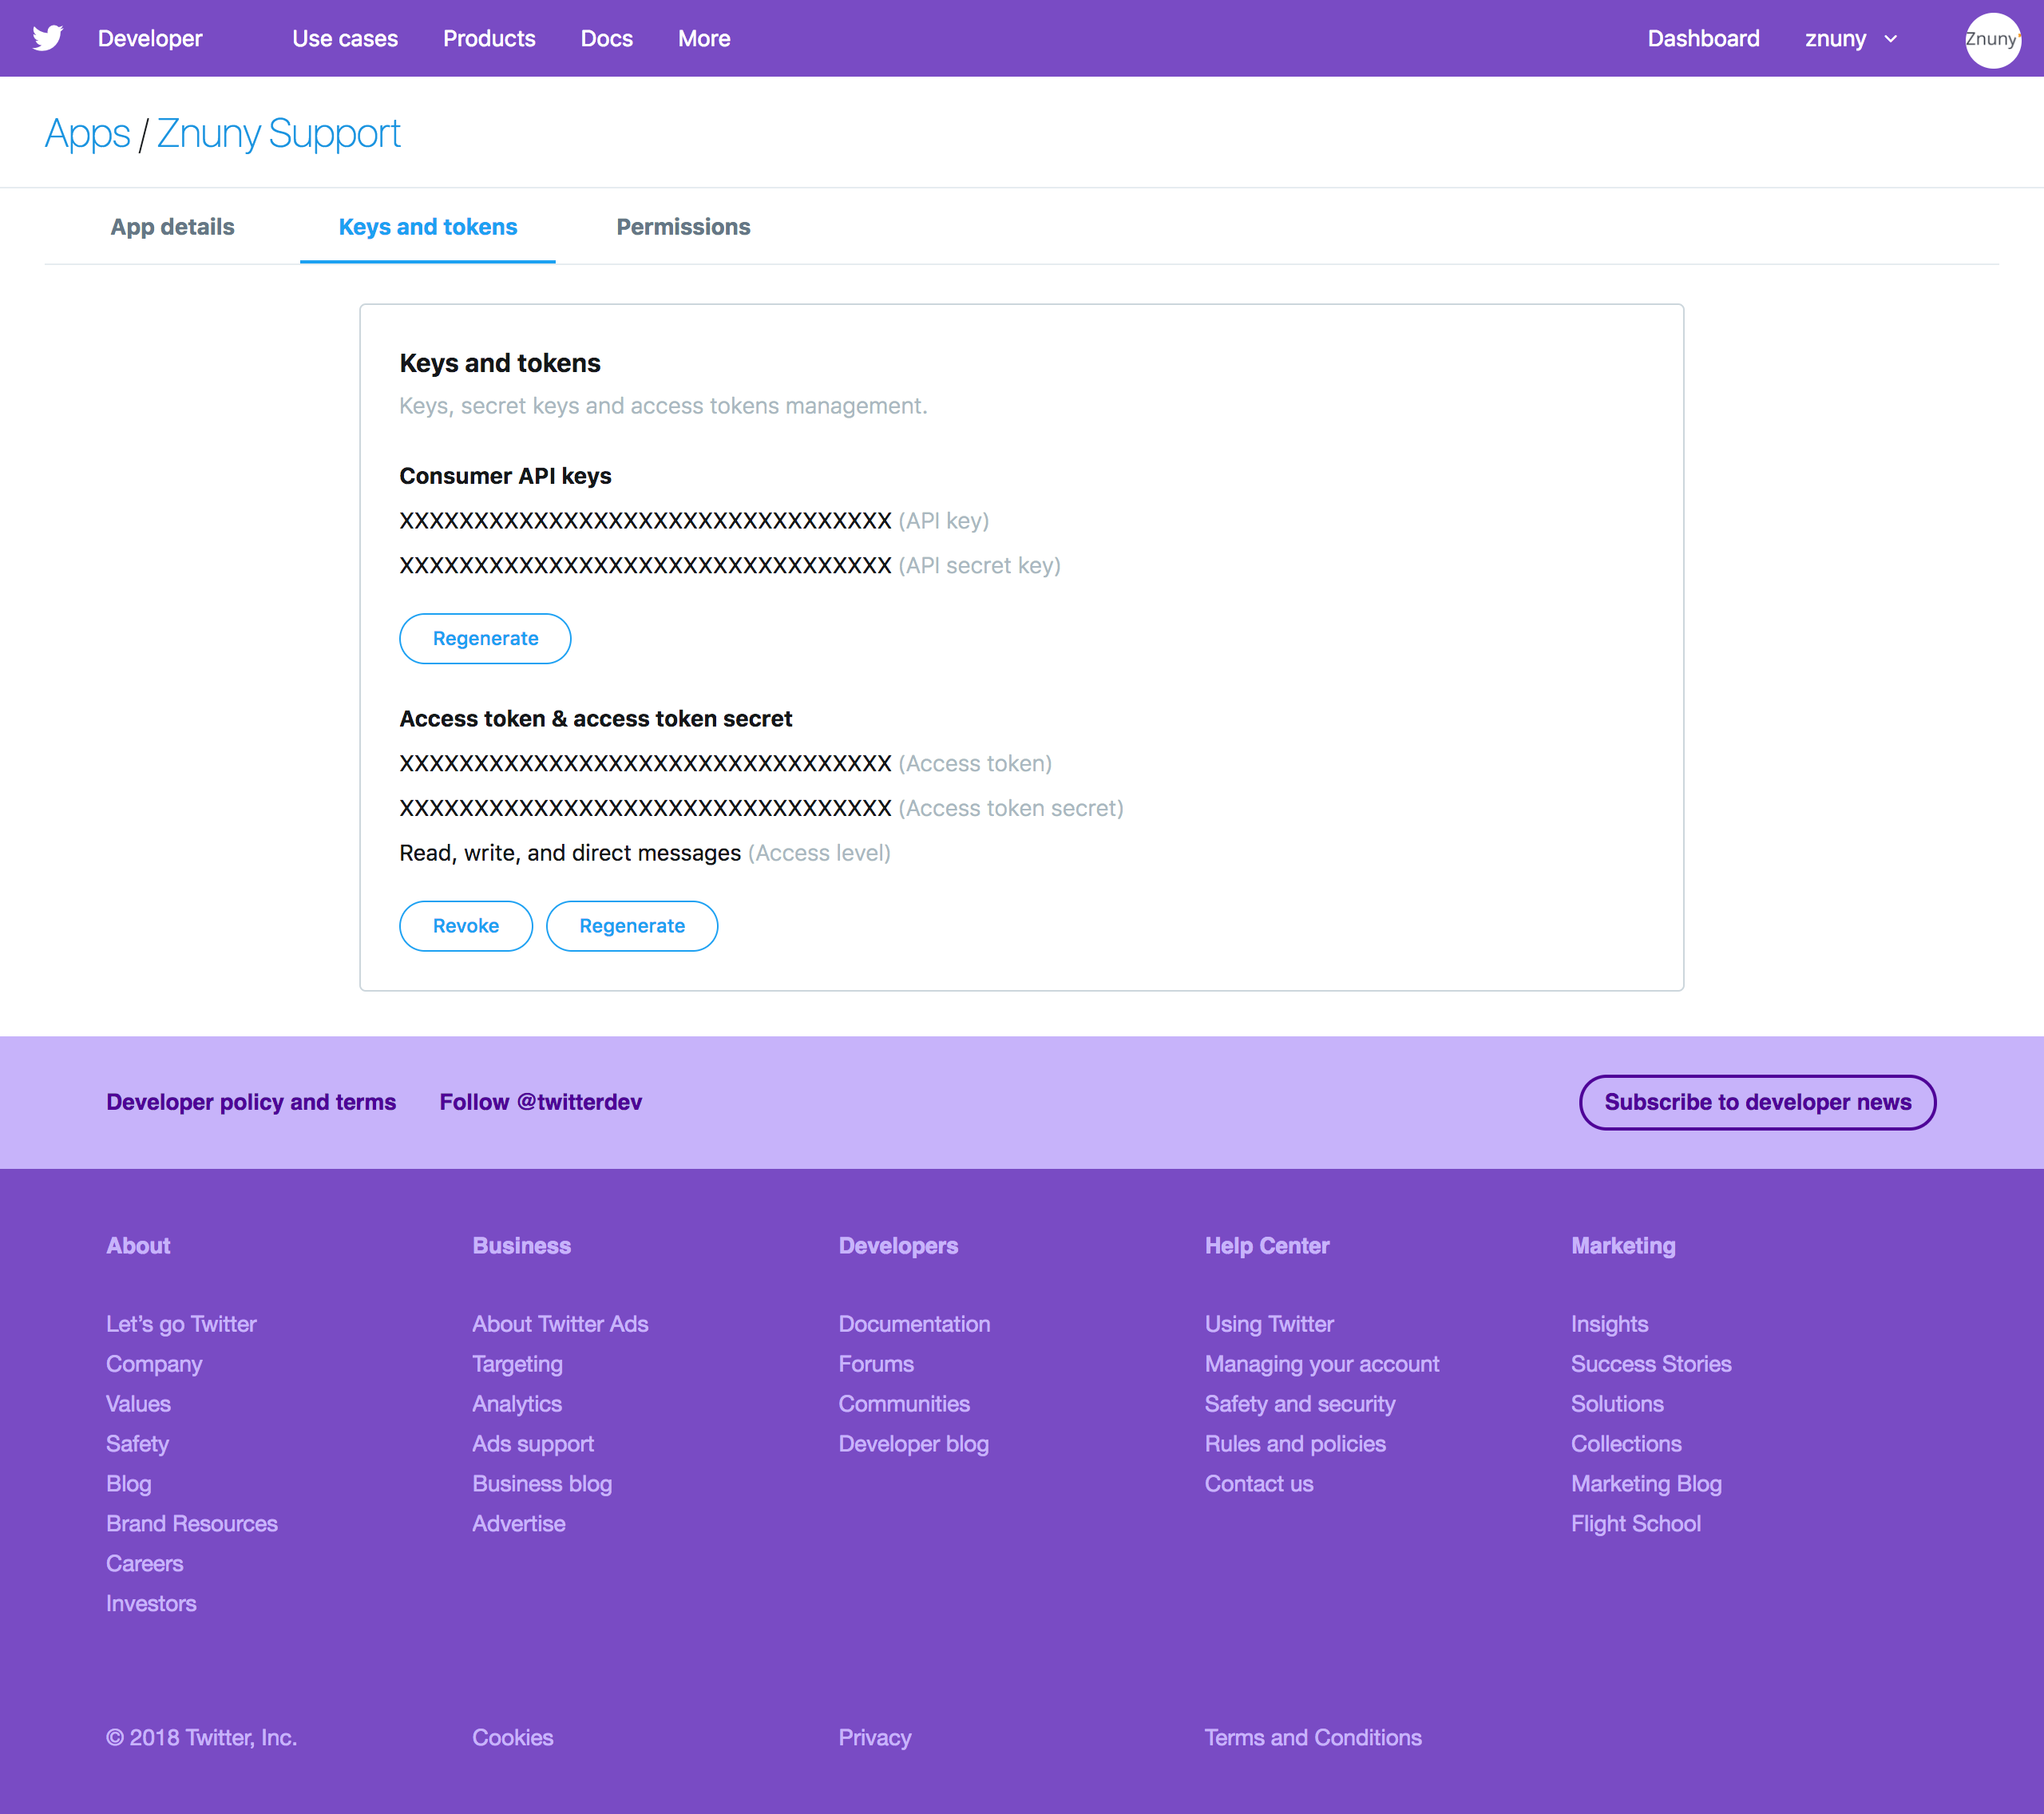Open the Forums link
This screenshot has height=1814, width=2044.
point(876,1364)
